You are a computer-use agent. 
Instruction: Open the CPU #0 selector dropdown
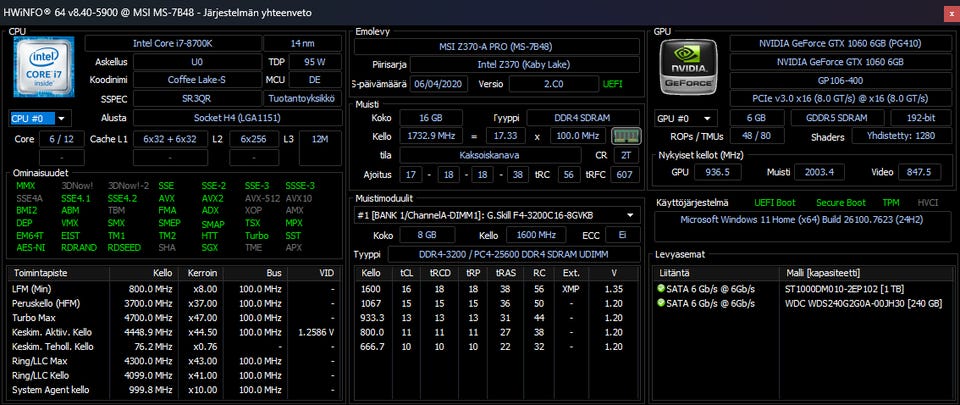[x=40, y=118]
